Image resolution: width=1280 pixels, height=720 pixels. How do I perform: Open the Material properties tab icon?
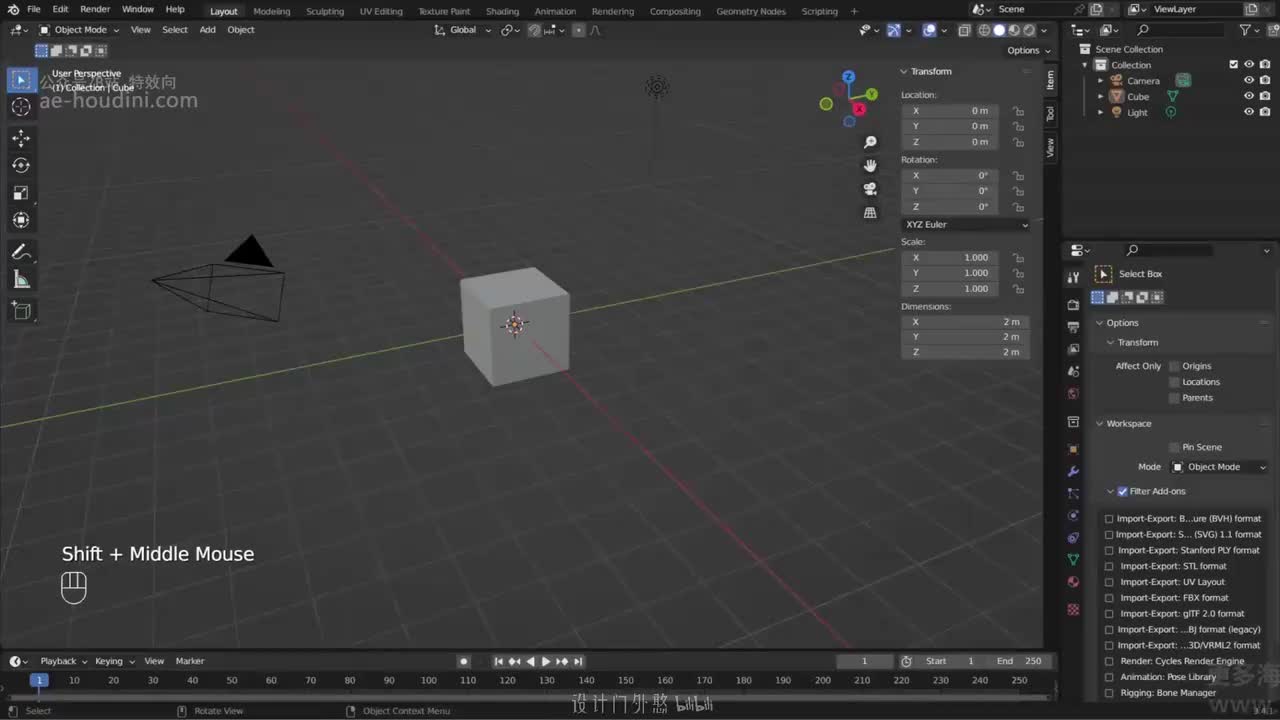pyautogui.click(x=1073, y=581)
